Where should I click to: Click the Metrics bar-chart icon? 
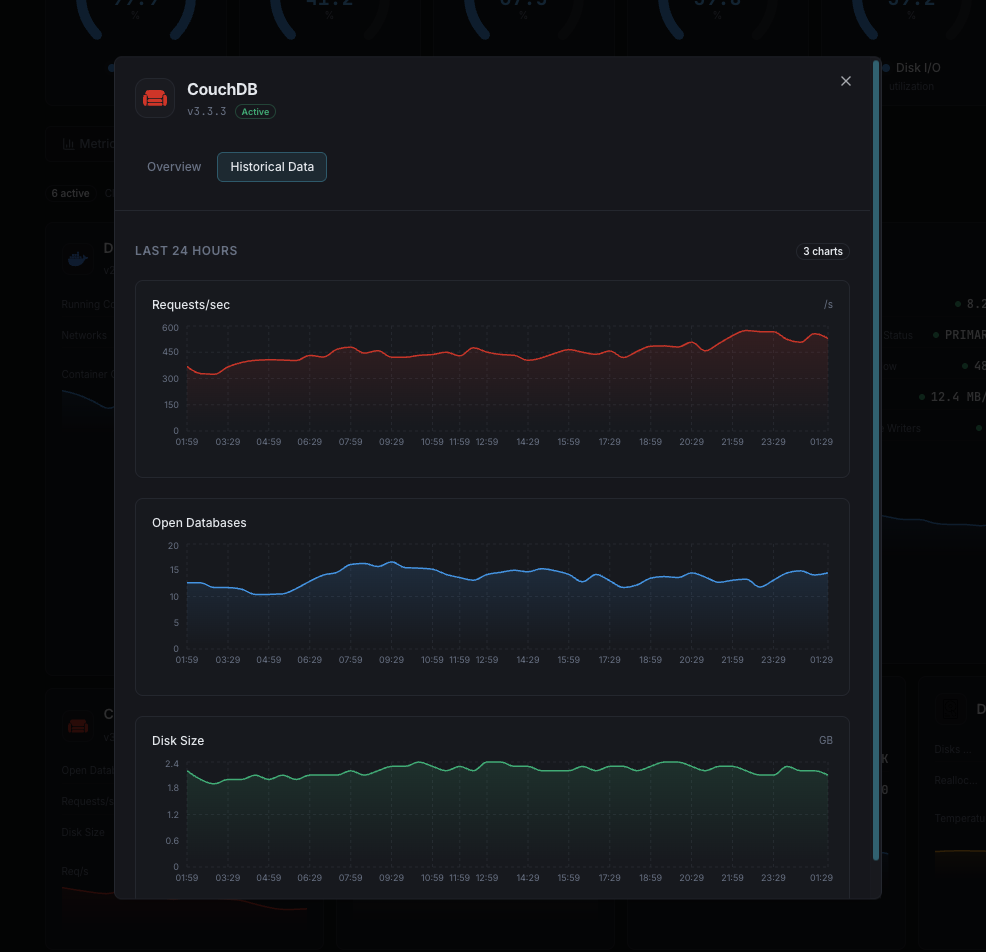[69, 143]
